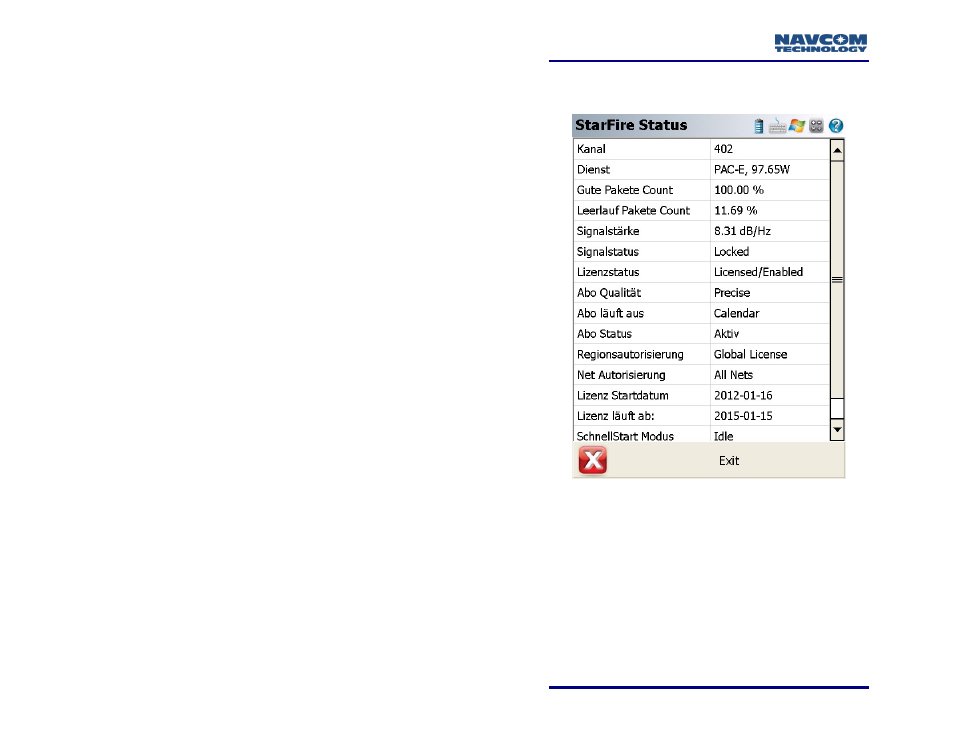Open the blue help question mark

click(x=836, y=126)
